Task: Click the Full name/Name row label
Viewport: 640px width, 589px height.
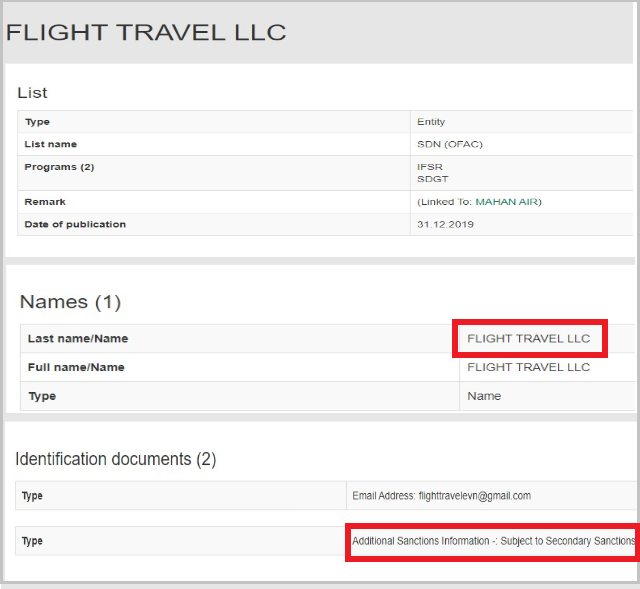Action: 76,367
